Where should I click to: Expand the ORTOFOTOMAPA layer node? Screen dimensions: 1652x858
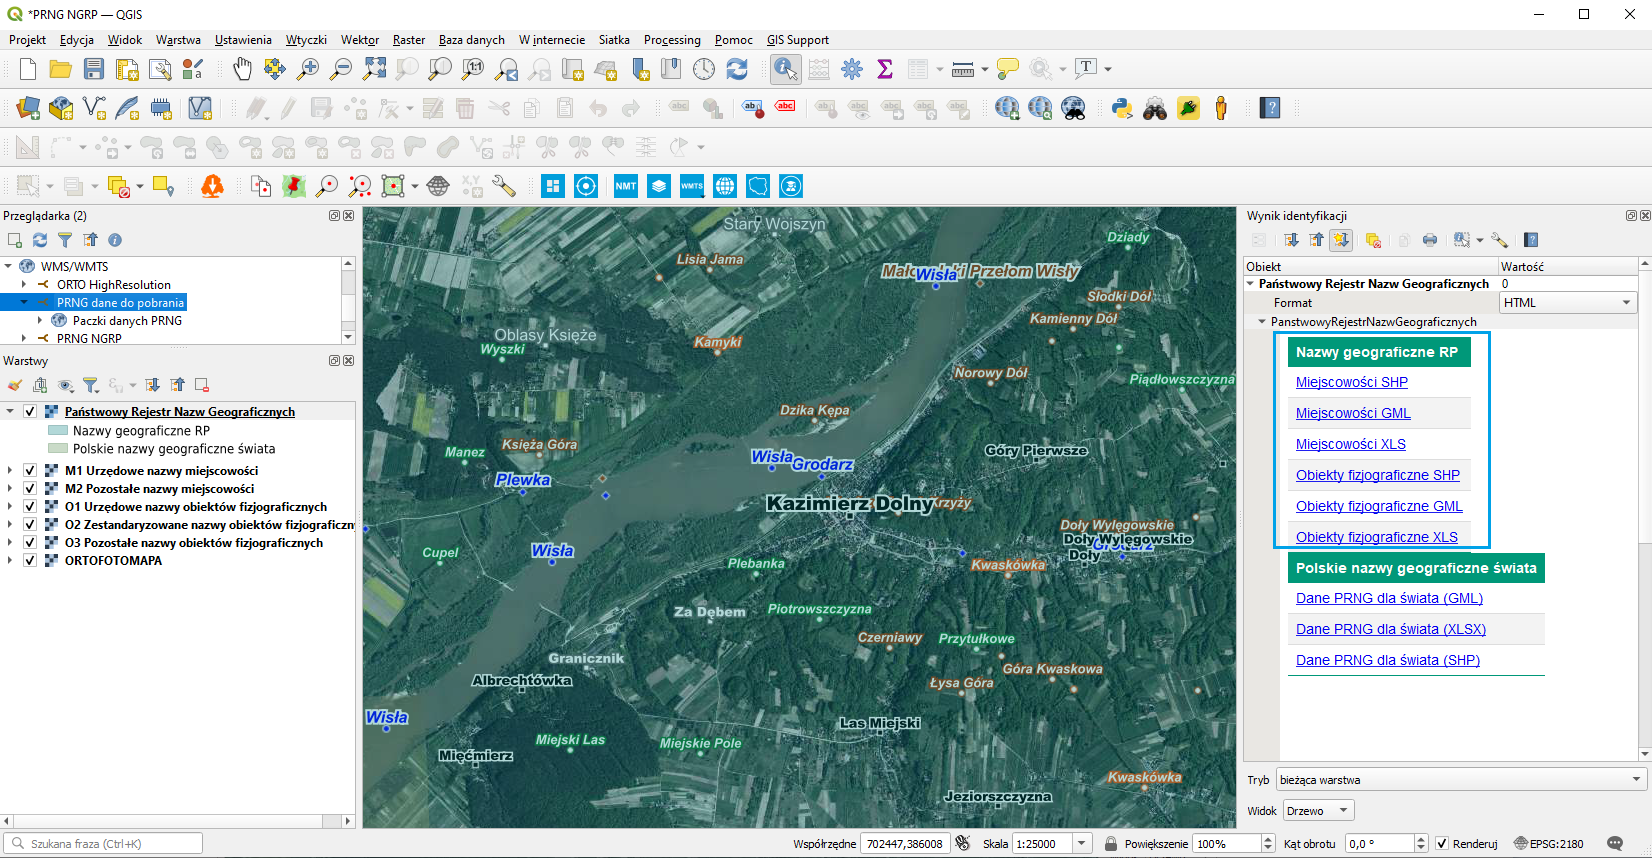click(10, 560)
